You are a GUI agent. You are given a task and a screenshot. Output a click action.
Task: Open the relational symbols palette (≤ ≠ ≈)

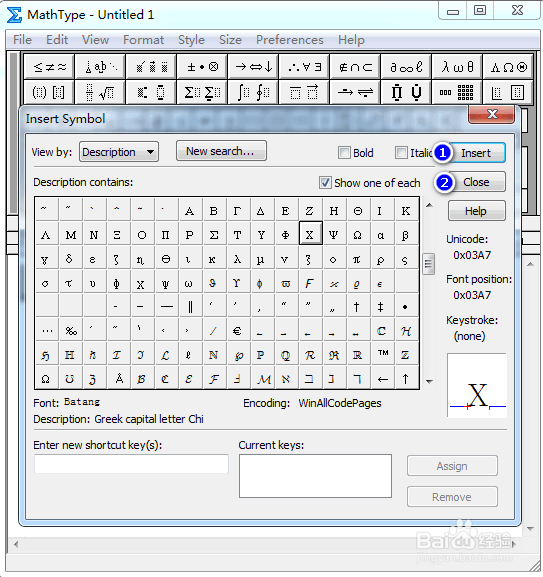tap(49, 67)
